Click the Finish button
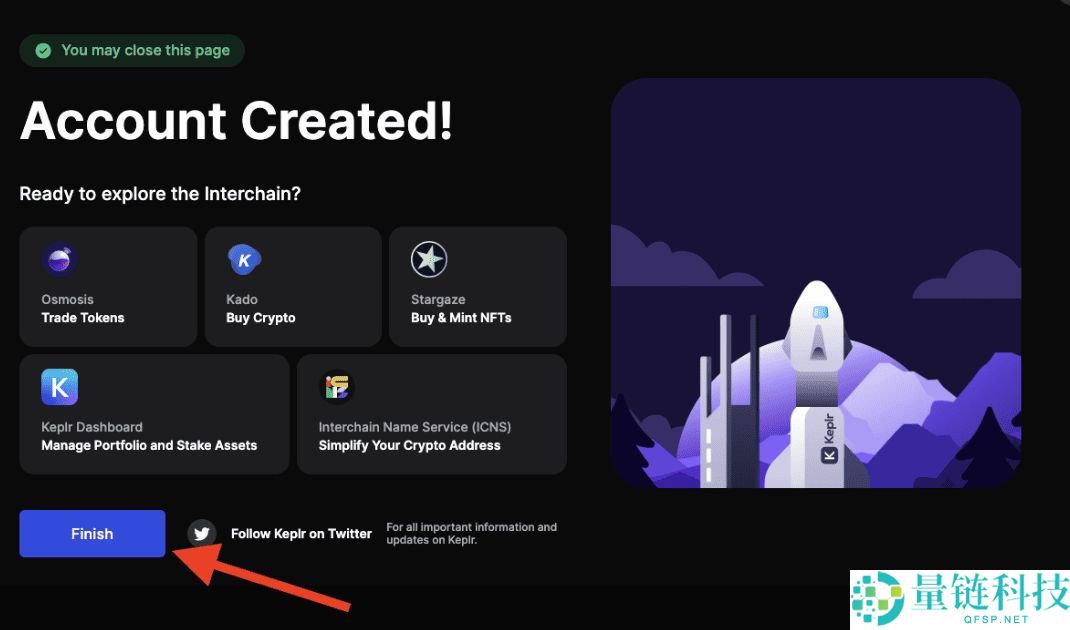Screen dimensions: 1070x630 click(x=92, y=534)
